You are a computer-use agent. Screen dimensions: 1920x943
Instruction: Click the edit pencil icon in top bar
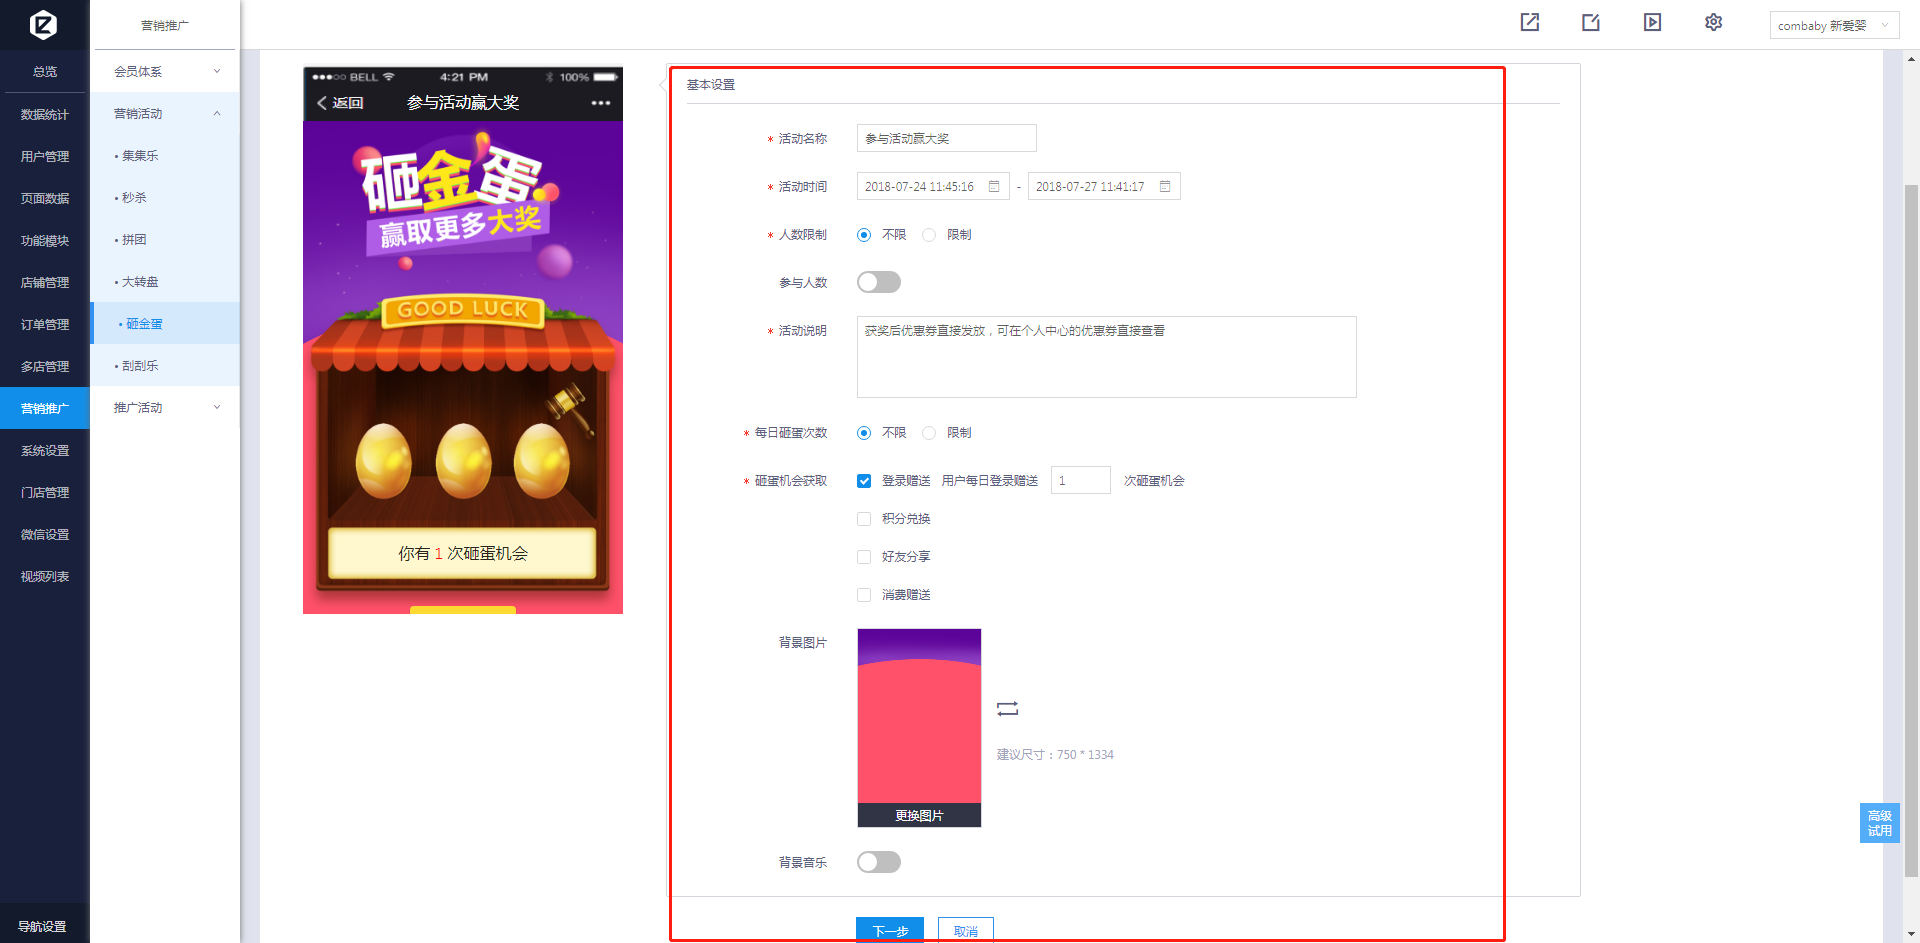pyautogui.click(x=1590, y=22)
